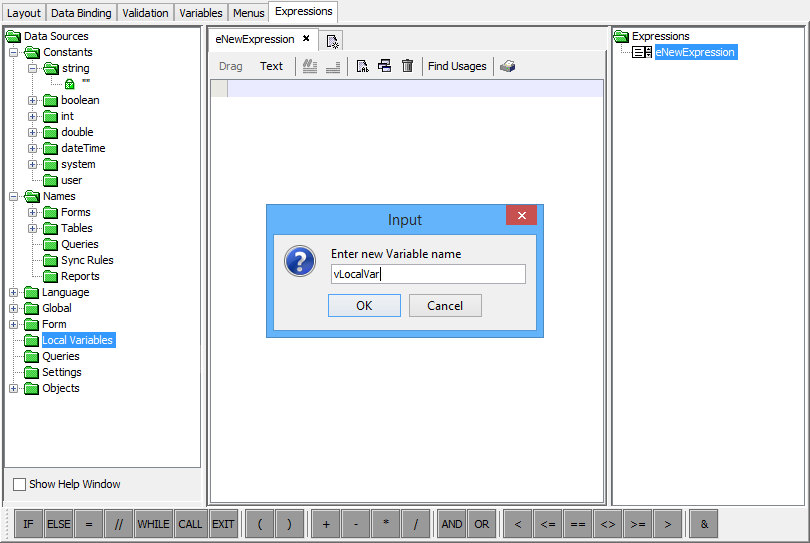The width and height of the screenshot is (810, 543).
Task: Click the Local Variables folder icon
Action: [32, 340]
